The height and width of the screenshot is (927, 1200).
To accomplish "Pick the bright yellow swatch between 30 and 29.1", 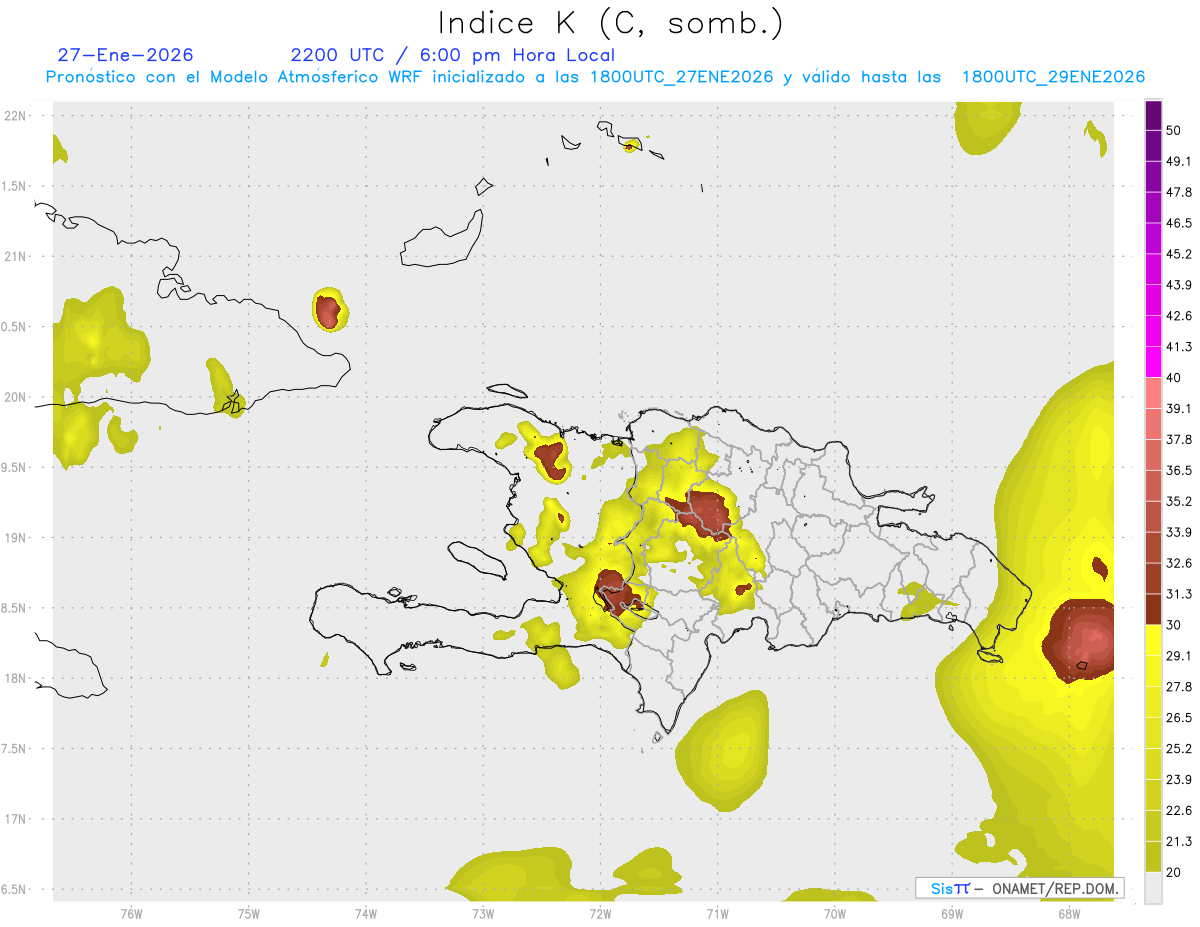I will (x=1153, y=640).
